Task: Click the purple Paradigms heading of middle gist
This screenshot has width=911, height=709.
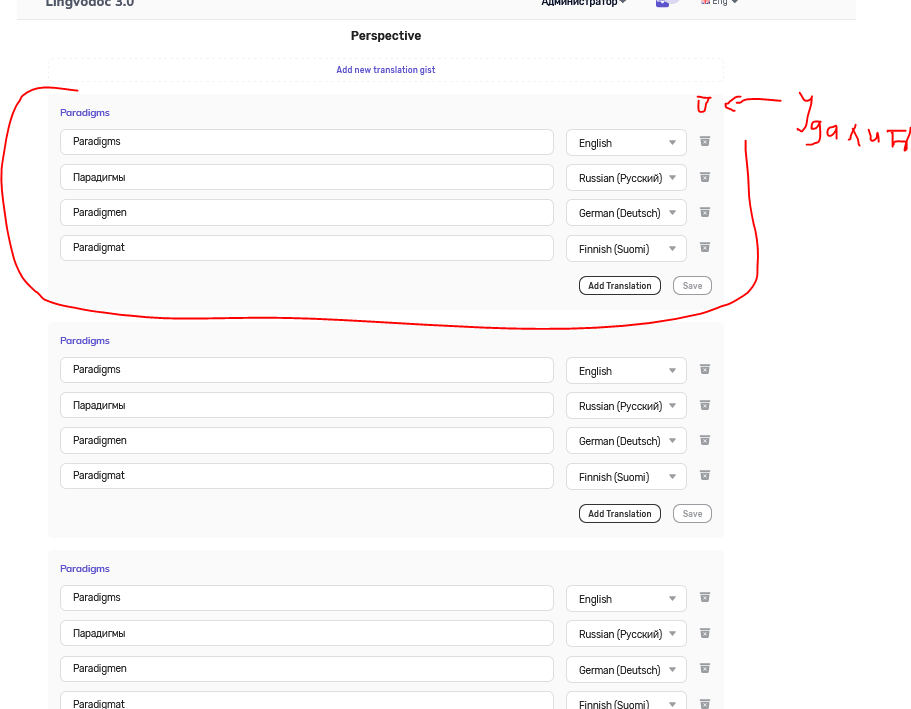Action: 85,341
